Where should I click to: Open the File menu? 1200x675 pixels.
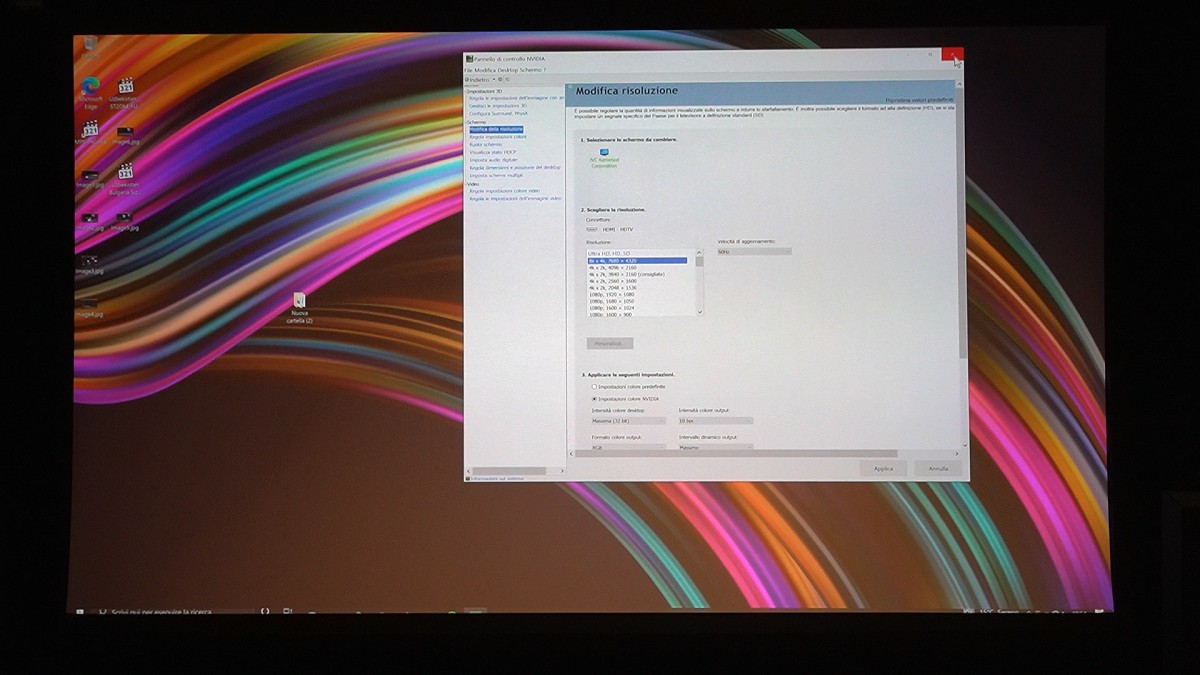pyautogui.click(x=469, y=70)
